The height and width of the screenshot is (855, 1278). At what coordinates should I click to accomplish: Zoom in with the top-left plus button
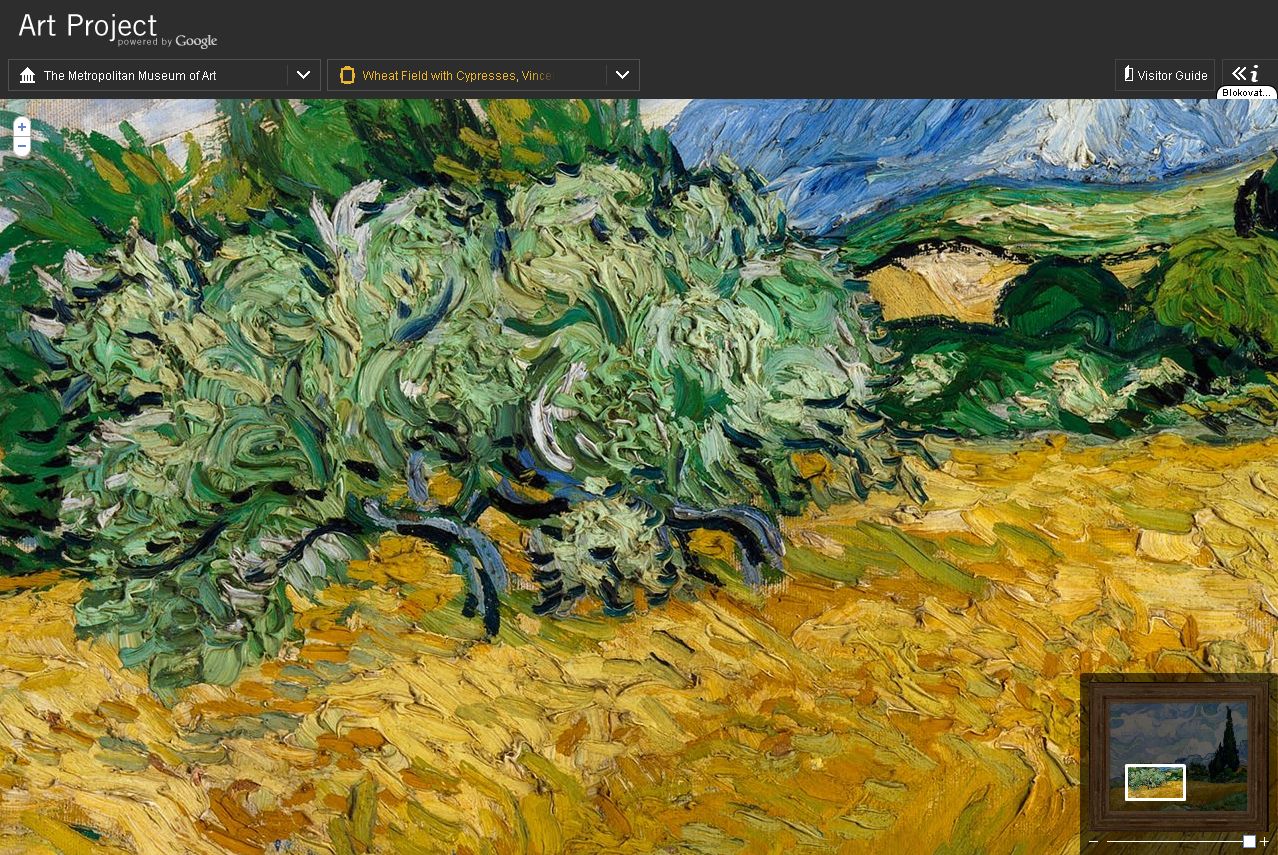coord(22,127)
